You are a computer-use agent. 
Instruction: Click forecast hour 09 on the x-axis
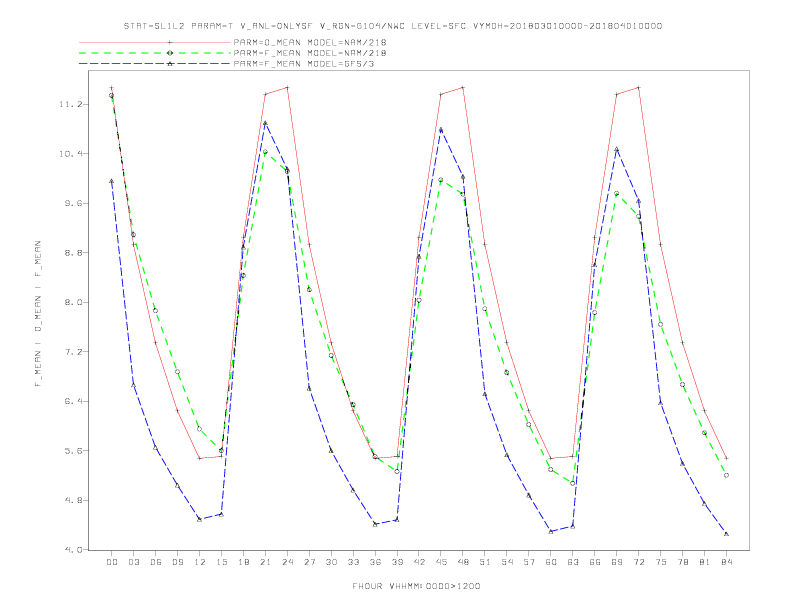point(177,562)
